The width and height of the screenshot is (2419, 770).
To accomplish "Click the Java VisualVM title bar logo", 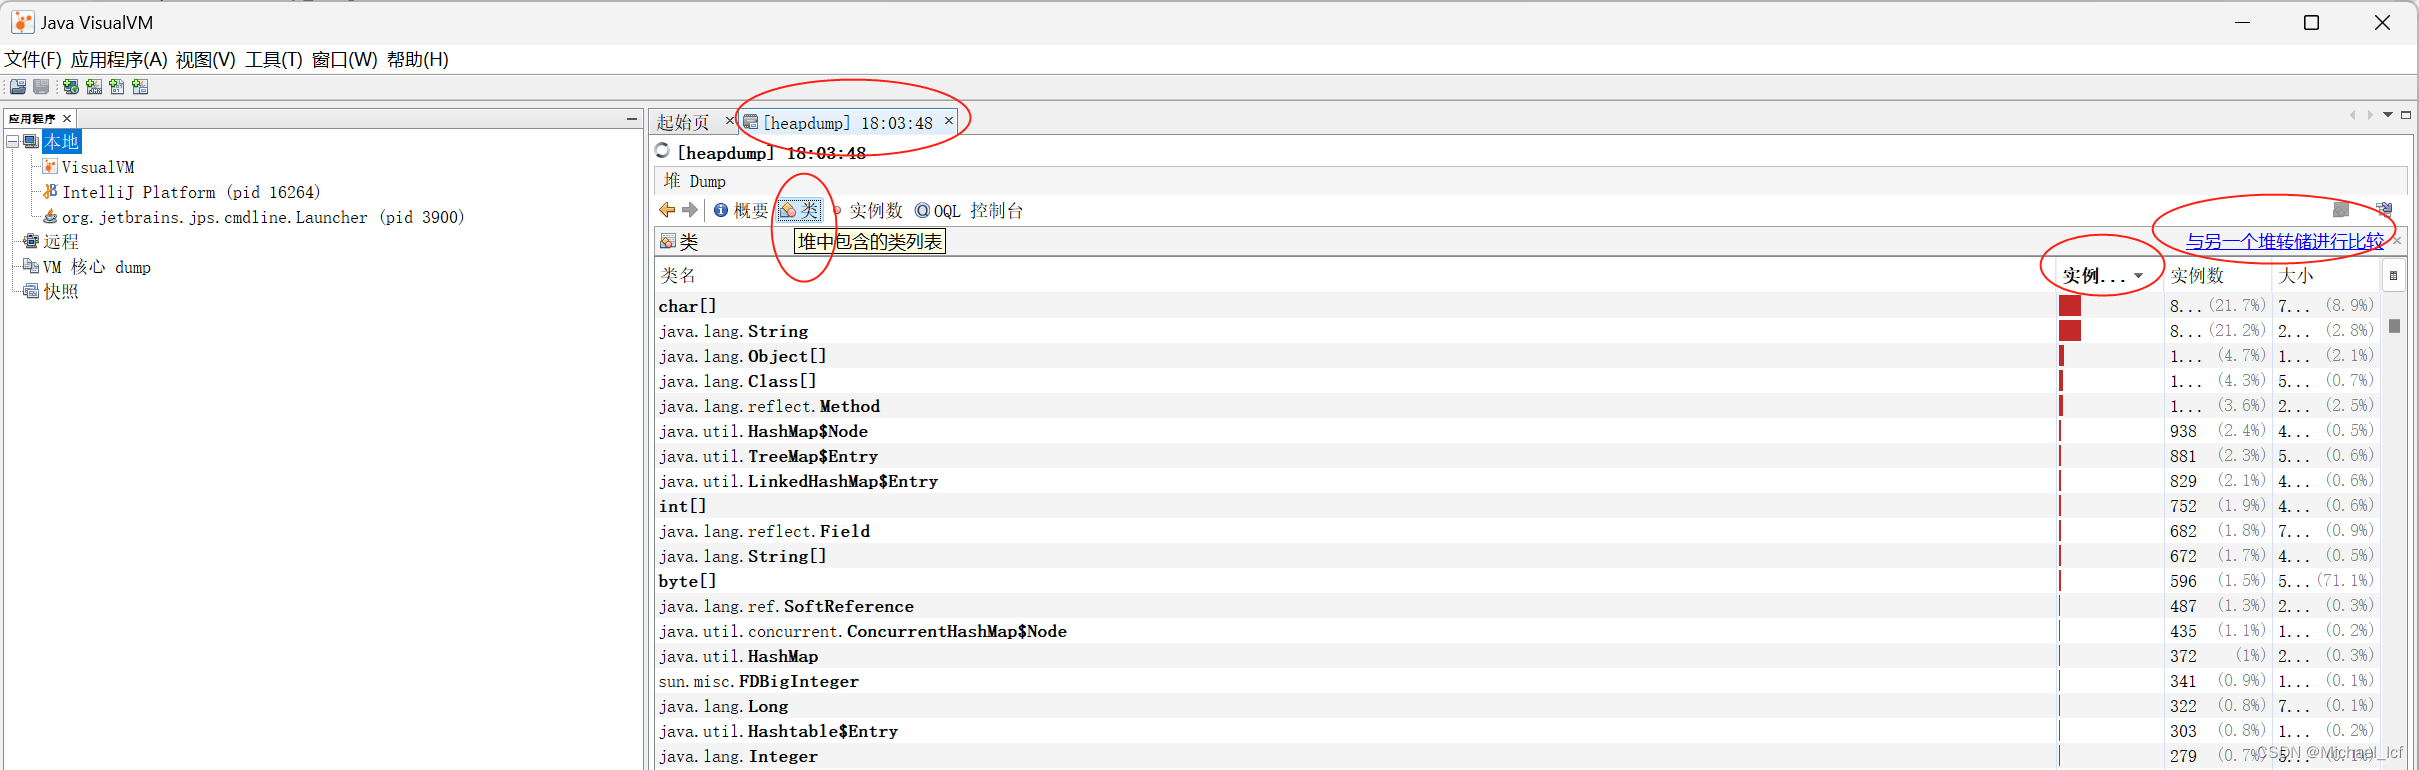I will [x=22, y=22].
